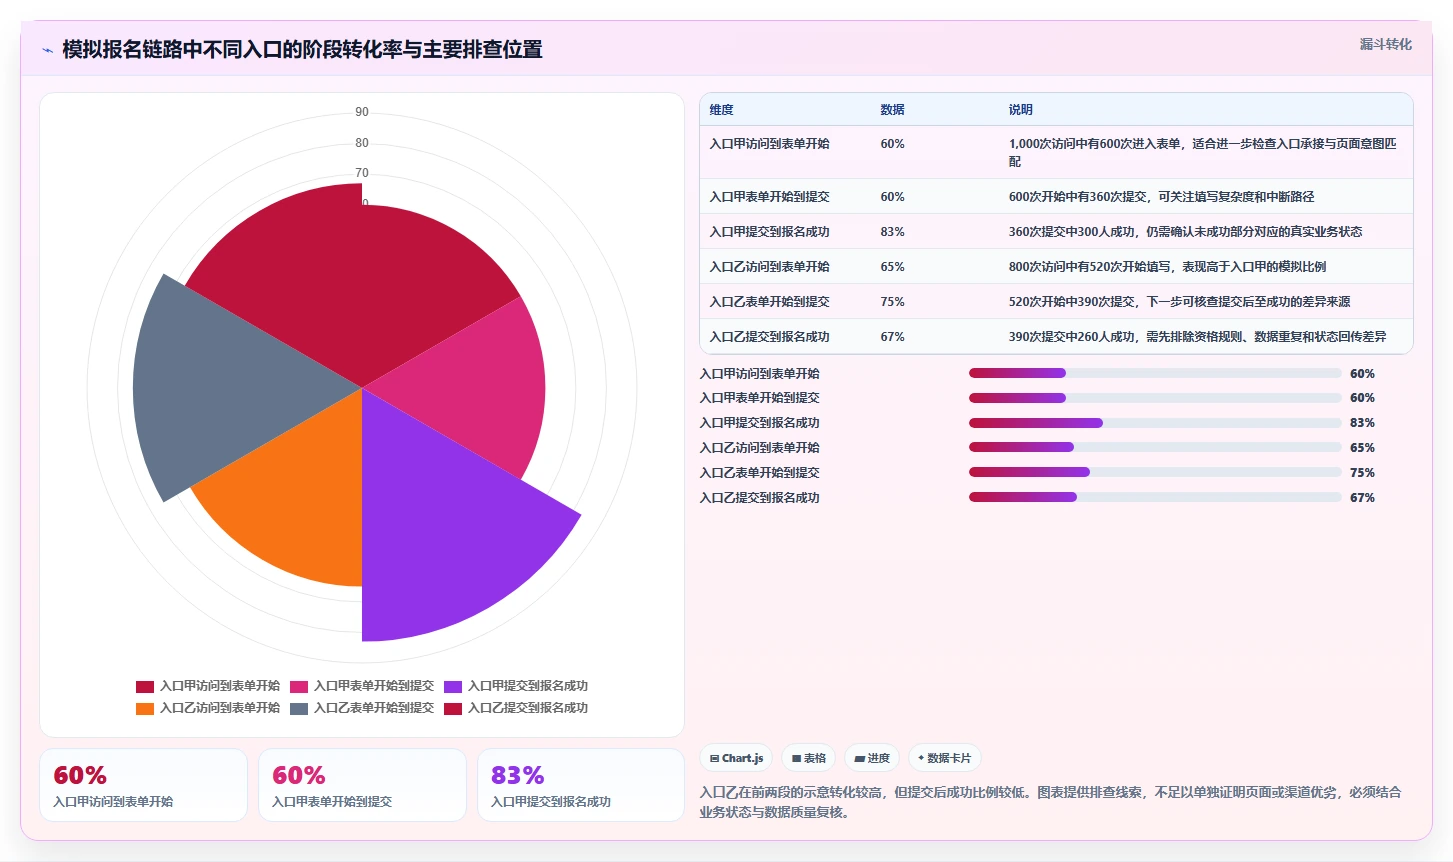1453x862 pixels.
Task: Open the 83% 入口甲提交到报名成功 stat card
Action: click(x=581, y=785)
